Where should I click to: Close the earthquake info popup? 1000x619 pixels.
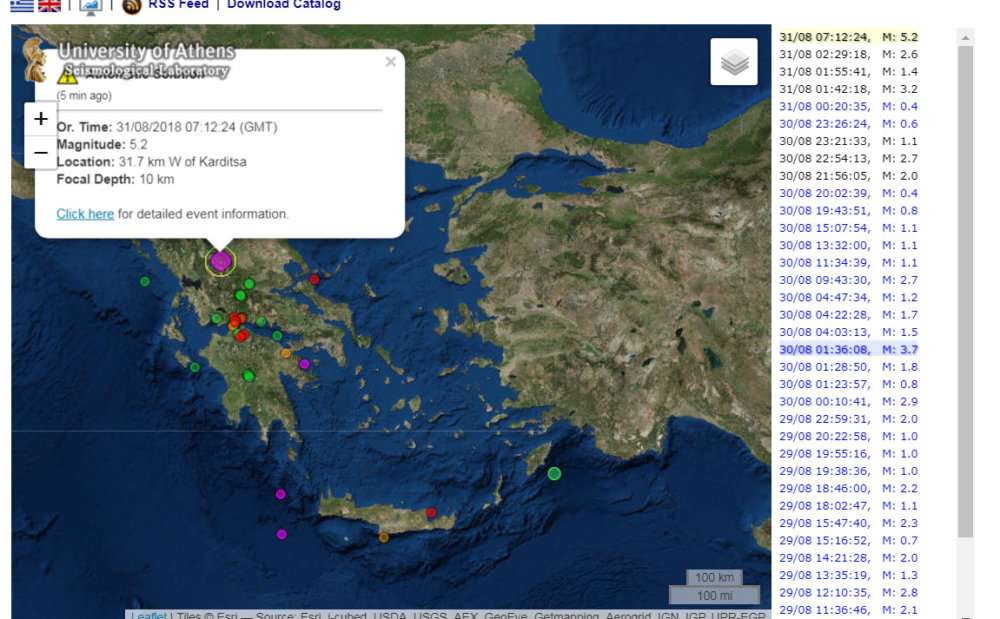390,62
